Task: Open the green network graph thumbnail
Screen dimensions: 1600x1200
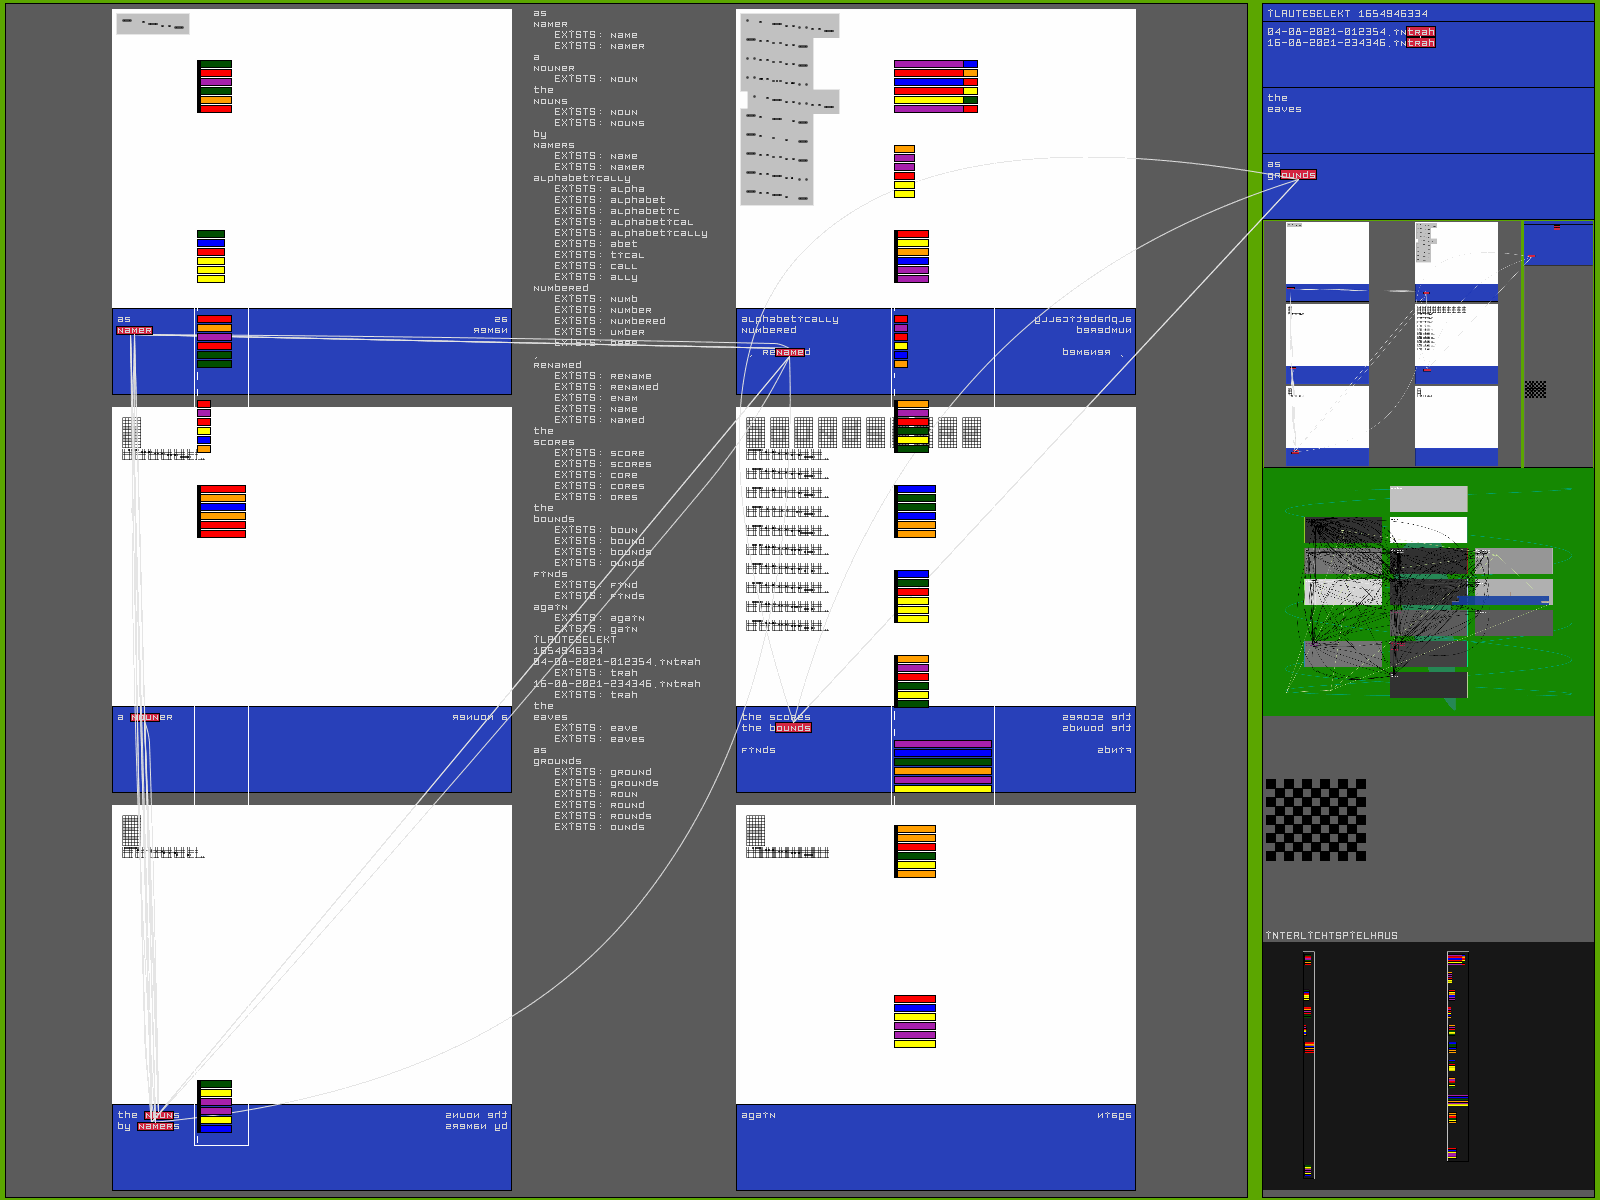Action: pyautogui.click(x=1428, y=592)
